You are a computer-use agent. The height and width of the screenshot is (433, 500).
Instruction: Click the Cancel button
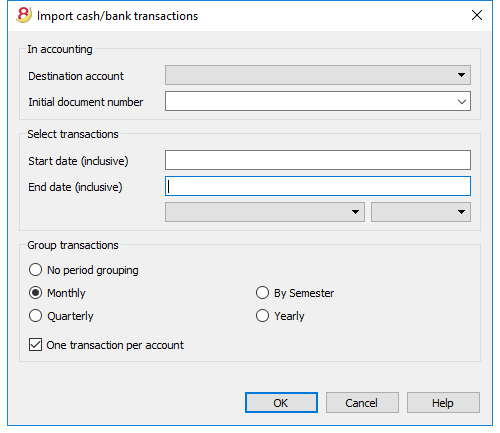[x=362, y=403]
